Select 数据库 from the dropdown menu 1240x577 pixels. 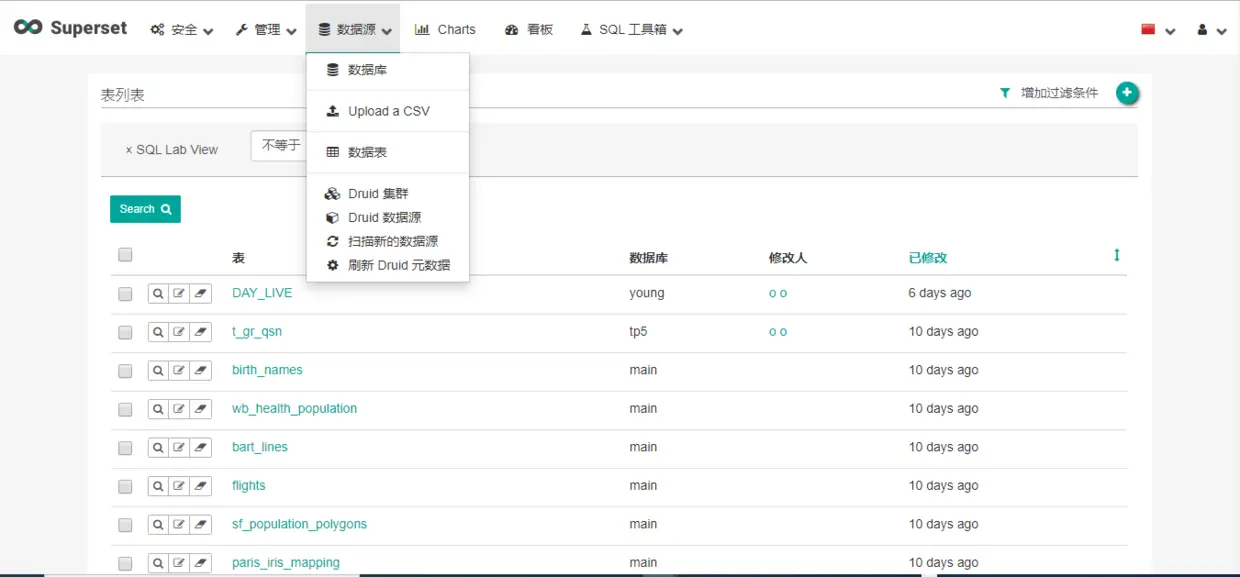click(387, 70)
